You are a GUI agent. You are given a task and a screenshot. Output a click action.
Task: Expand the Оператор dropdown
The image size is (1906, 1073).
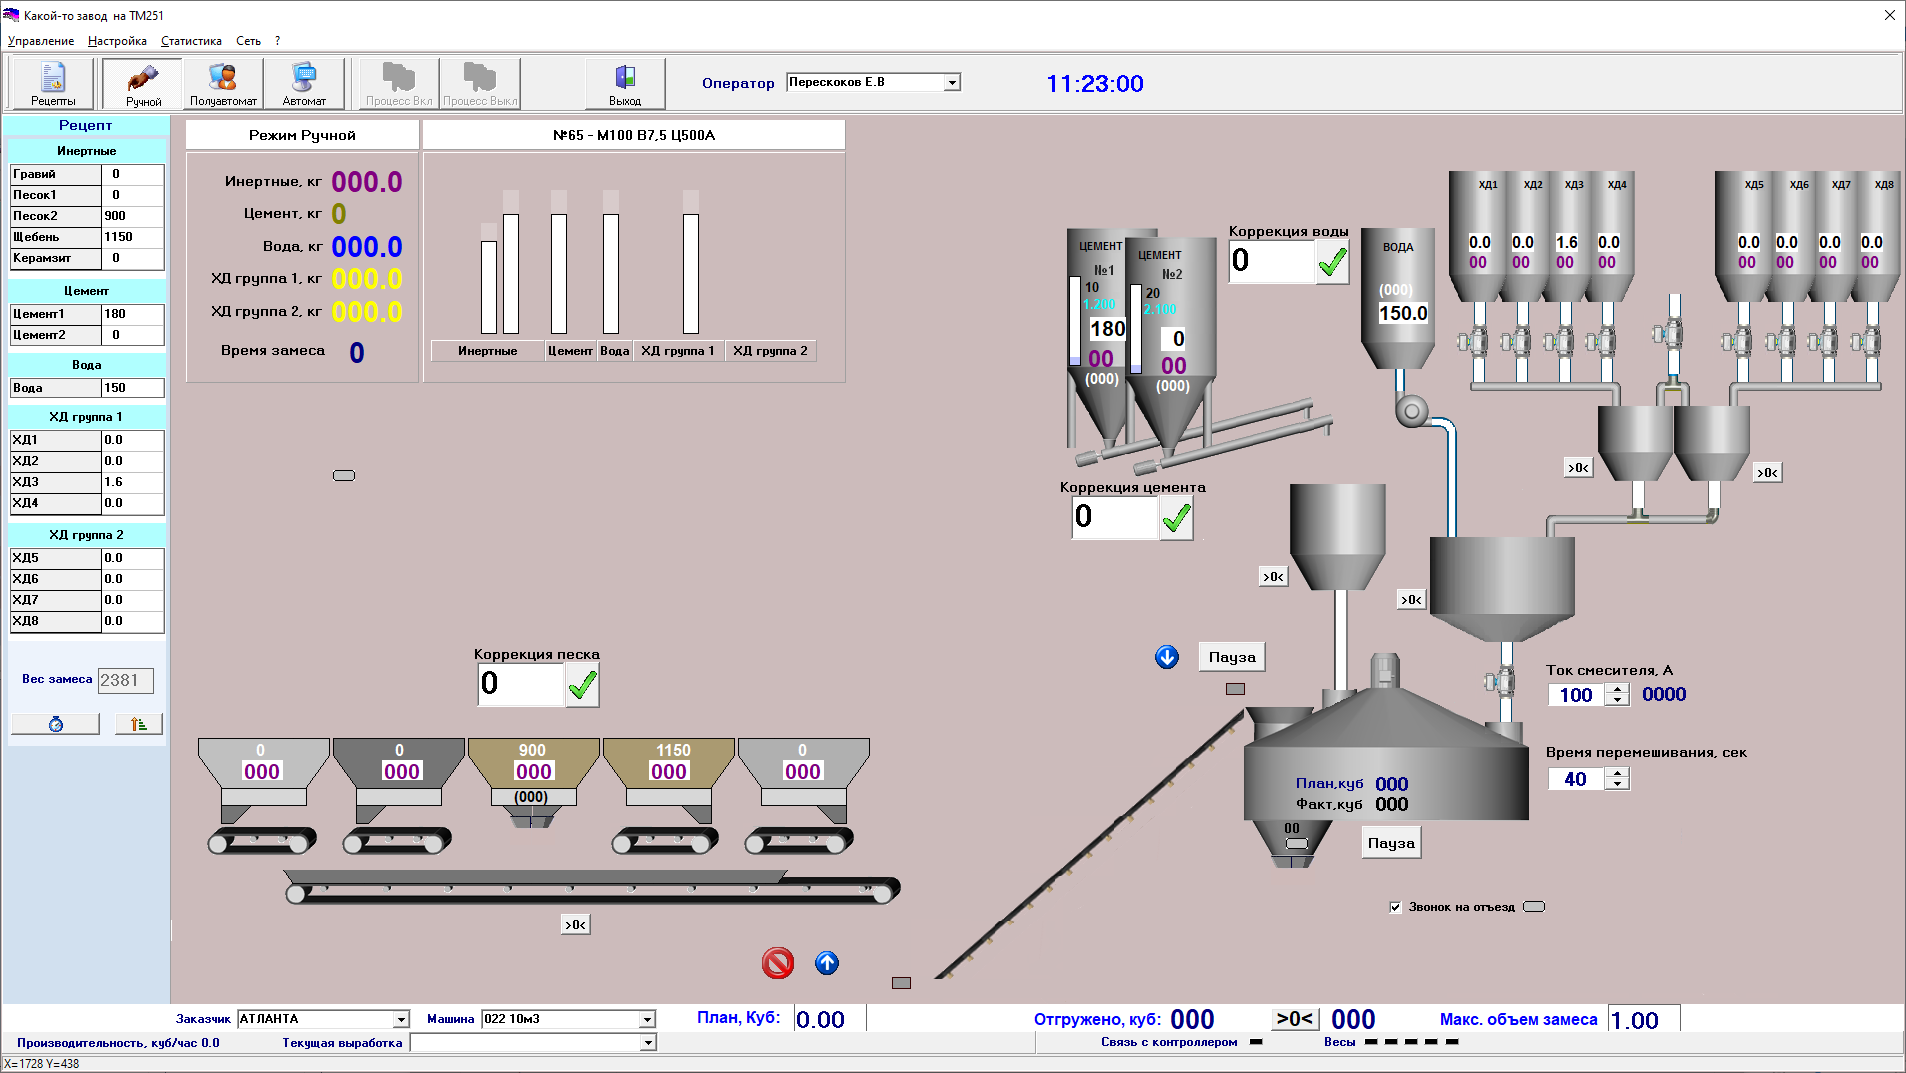pos(952,83)
